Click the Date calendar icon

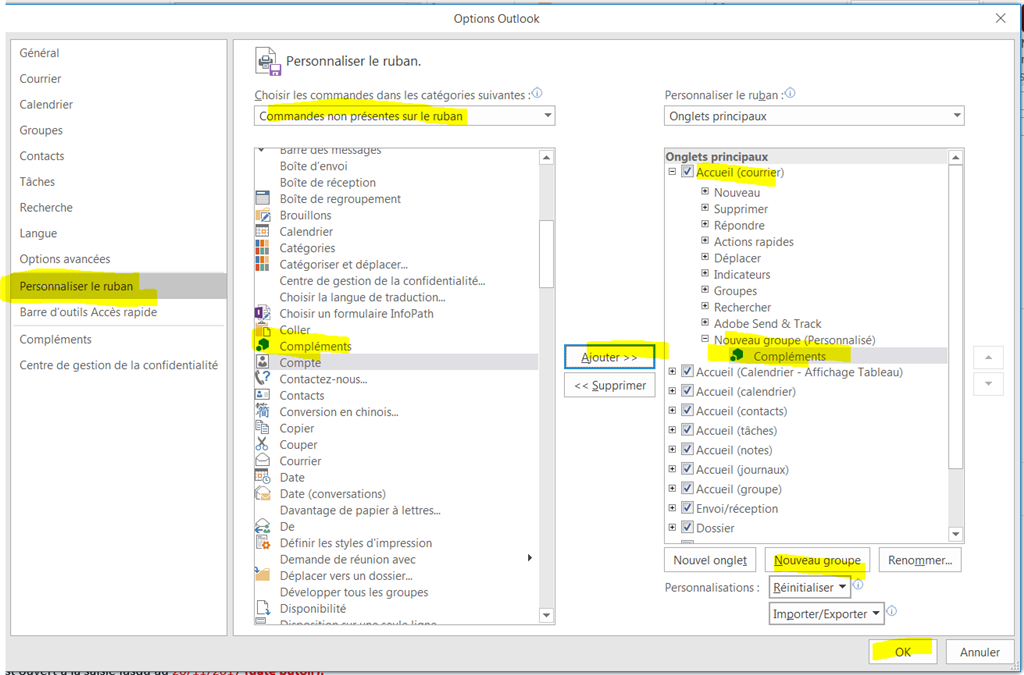[x=263, y=477]
